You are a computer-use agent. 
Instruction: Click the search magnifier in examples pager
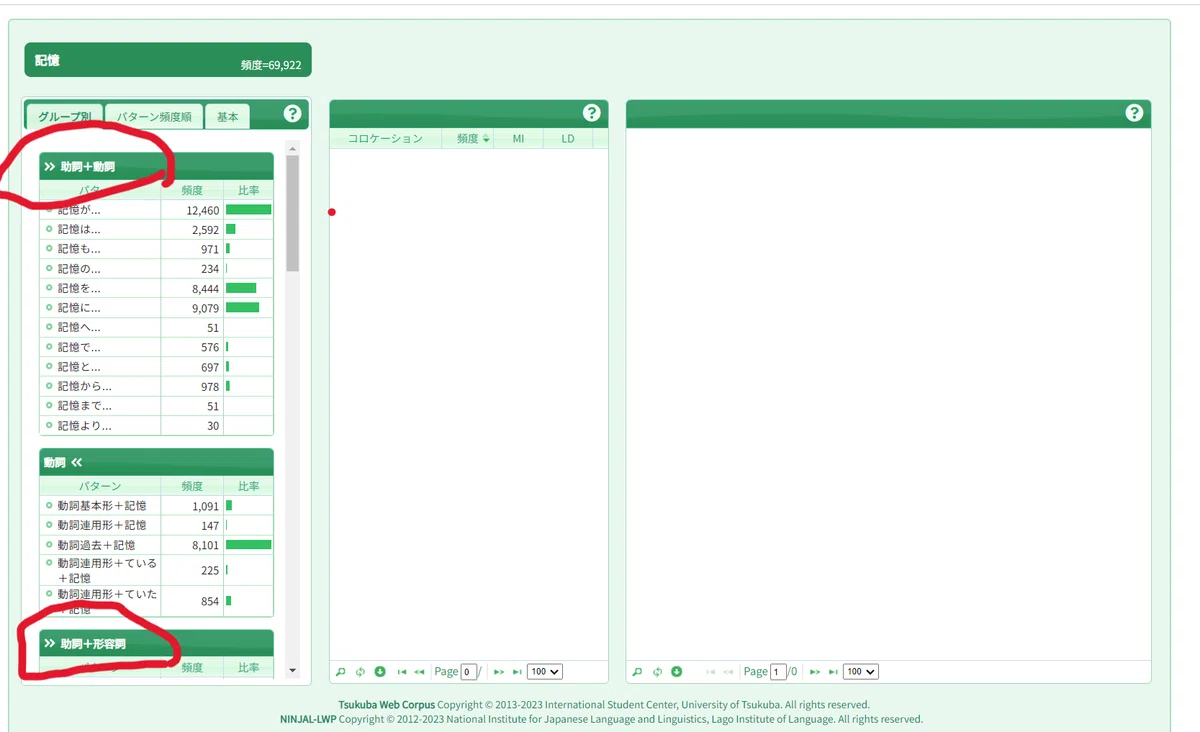(x=637, y=672)
